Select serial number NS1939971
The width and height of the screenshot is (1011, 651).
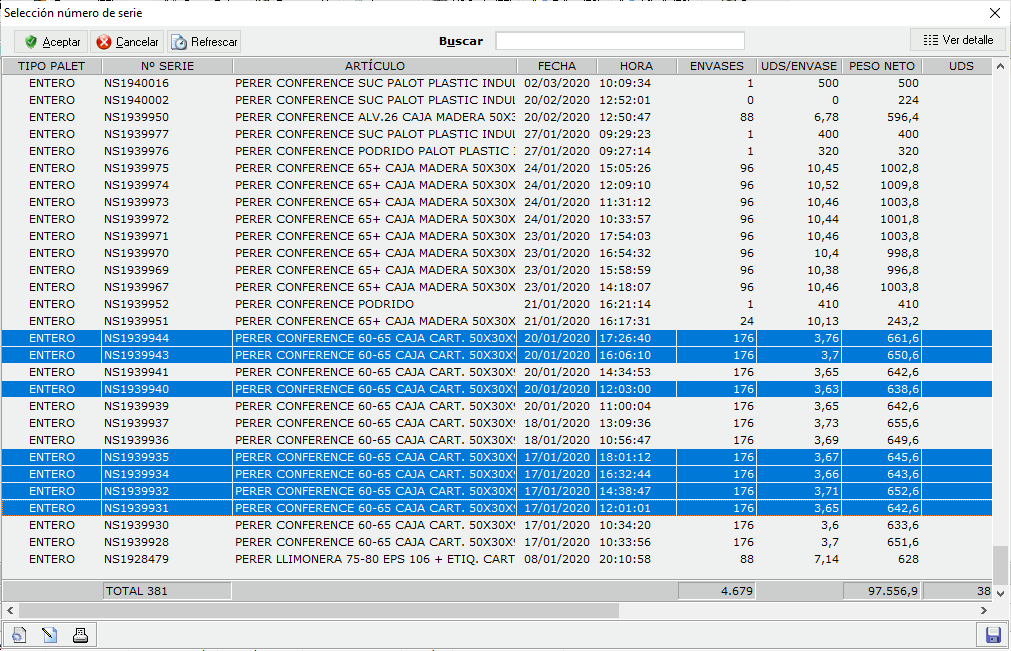click(x=136, y=236)
